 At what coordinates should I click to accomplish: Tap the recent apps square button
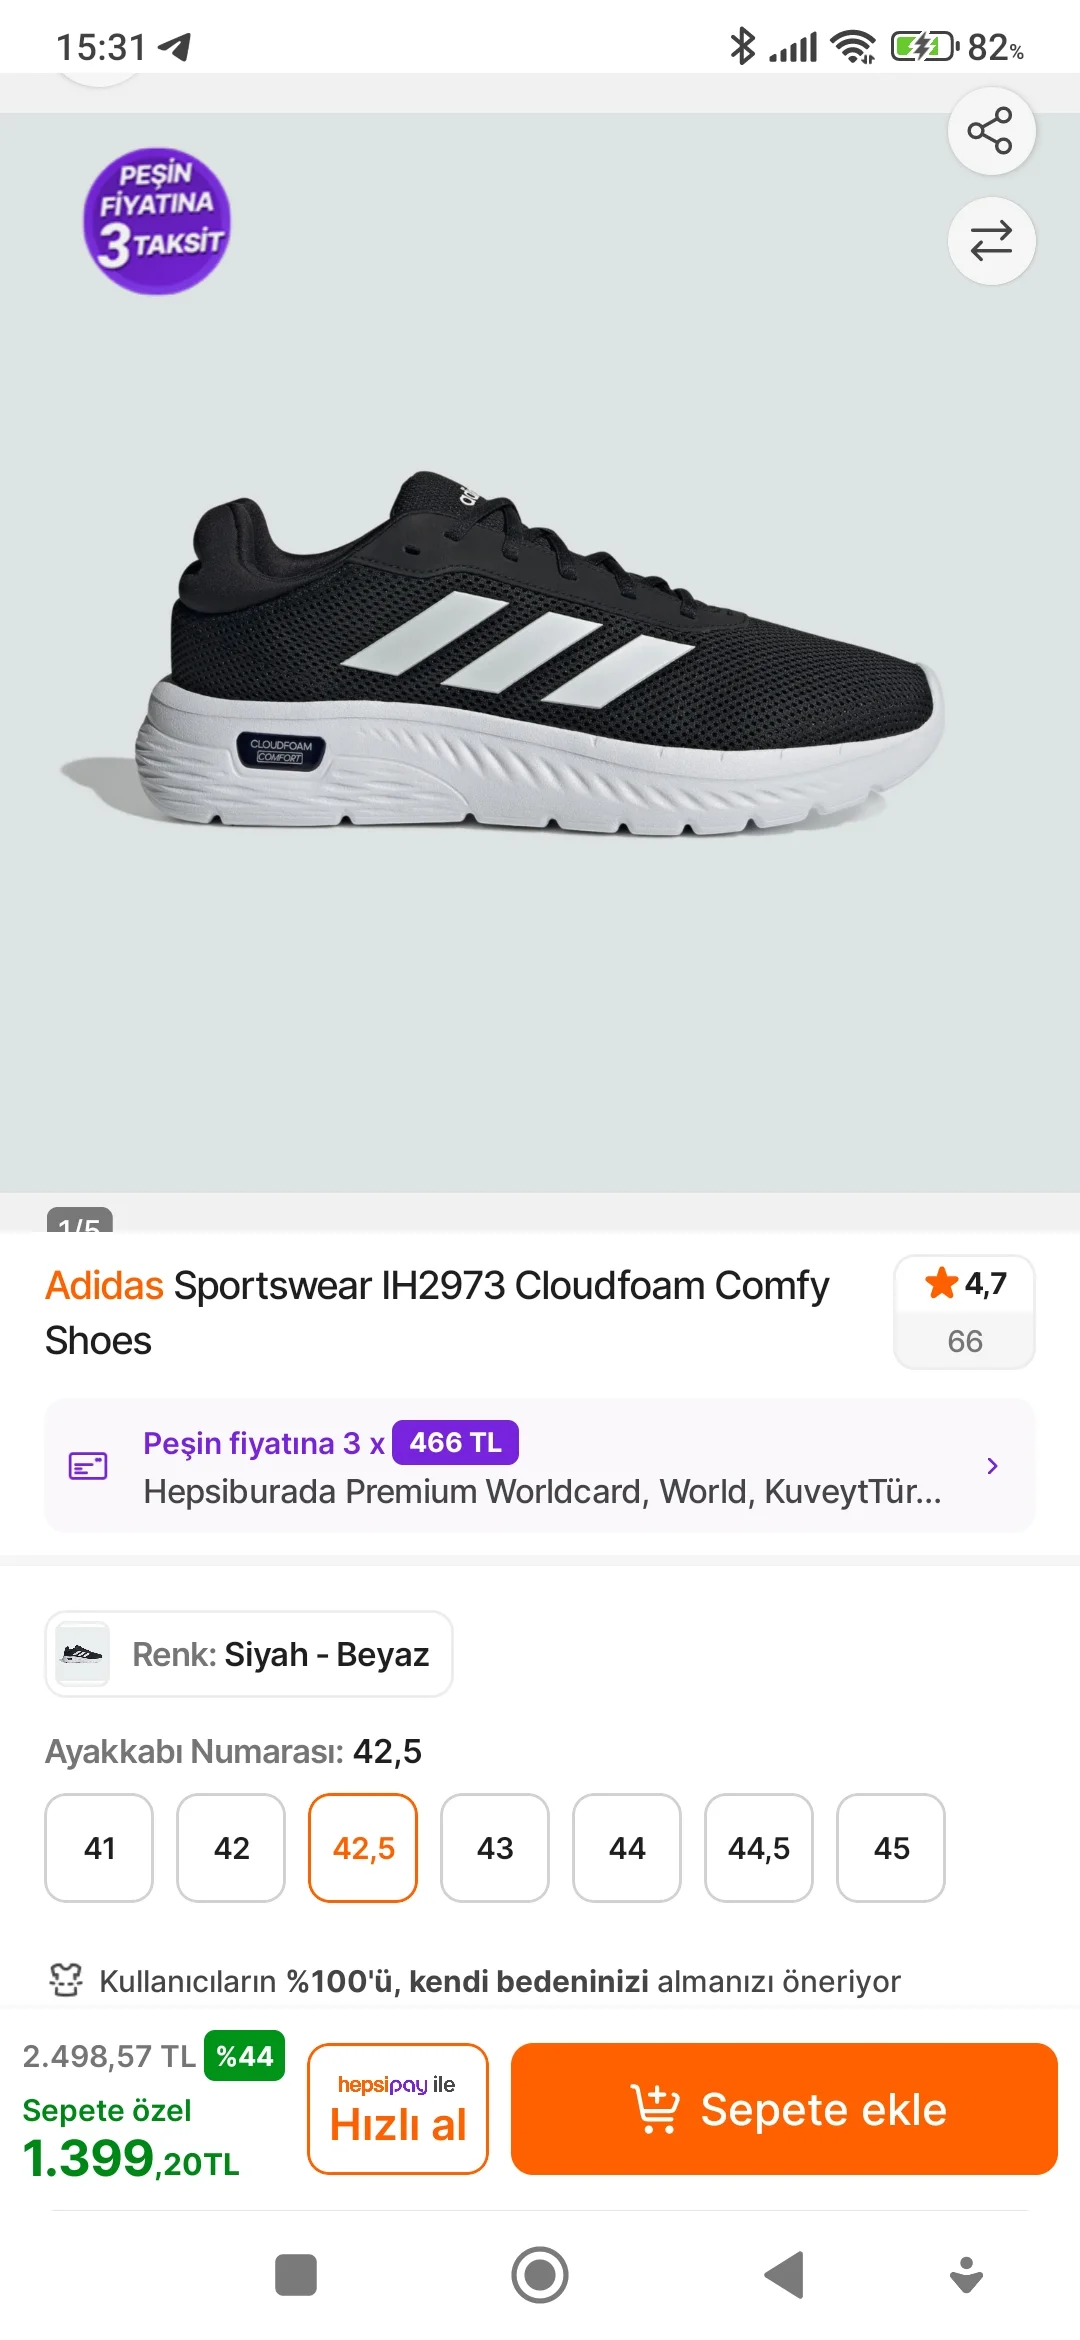[296, 2275]
